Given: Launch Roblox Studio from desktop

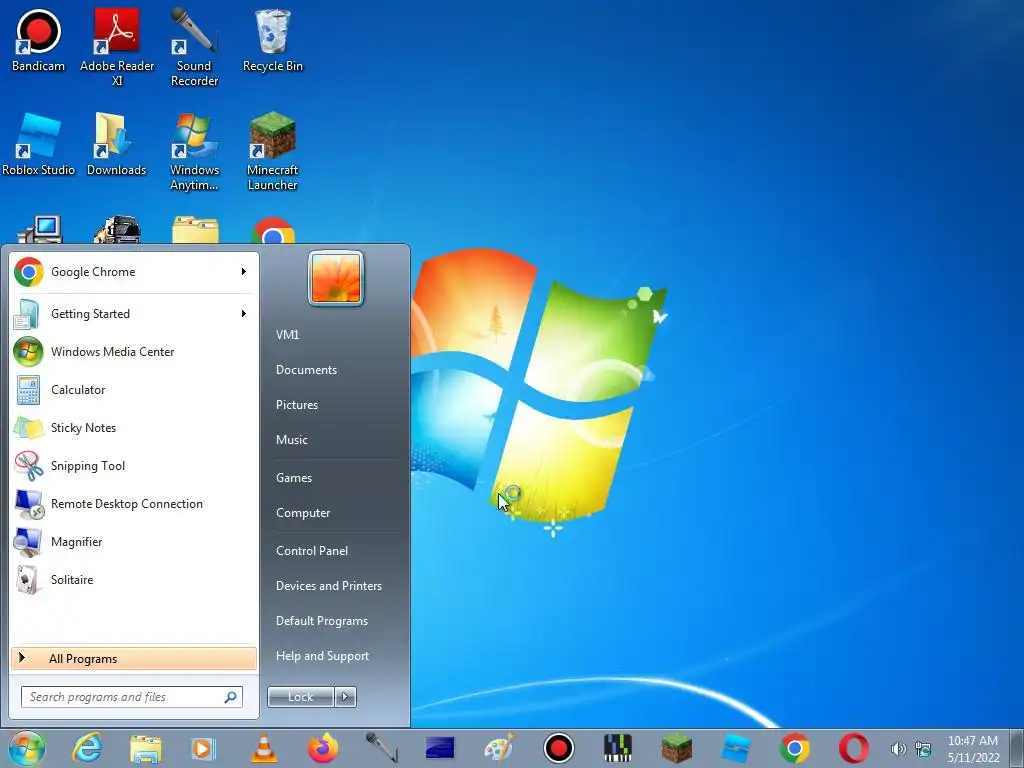Looking at the screenshot, I should tap(38, 144).
